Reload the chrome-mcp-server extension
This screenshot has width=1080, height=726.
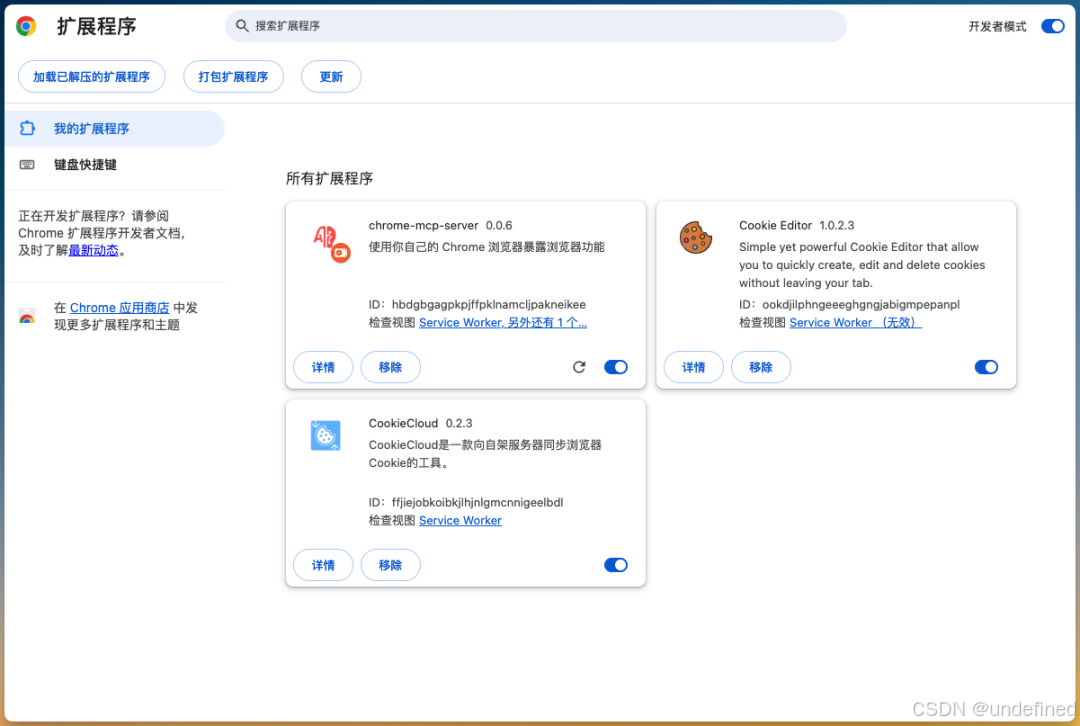coord(579,367)
